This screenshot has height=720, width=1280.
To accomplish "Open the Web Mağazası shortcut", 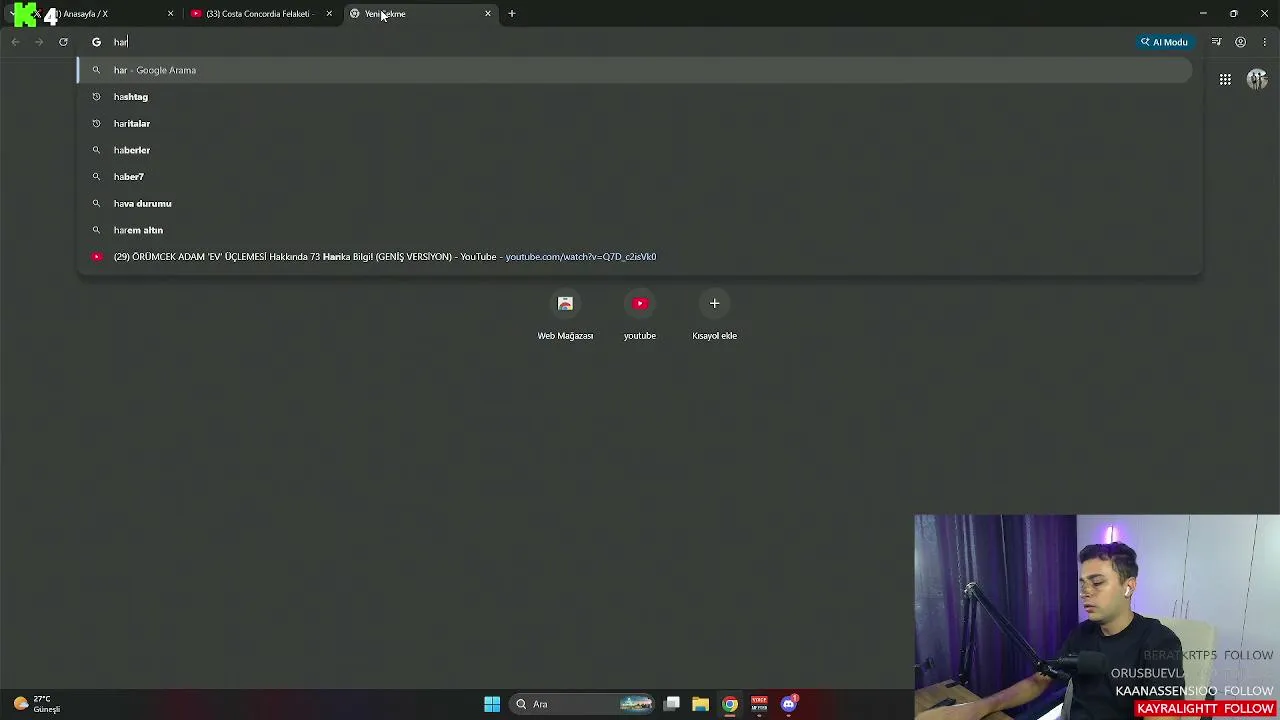I will pyautogui.click(x=565, y=316).
